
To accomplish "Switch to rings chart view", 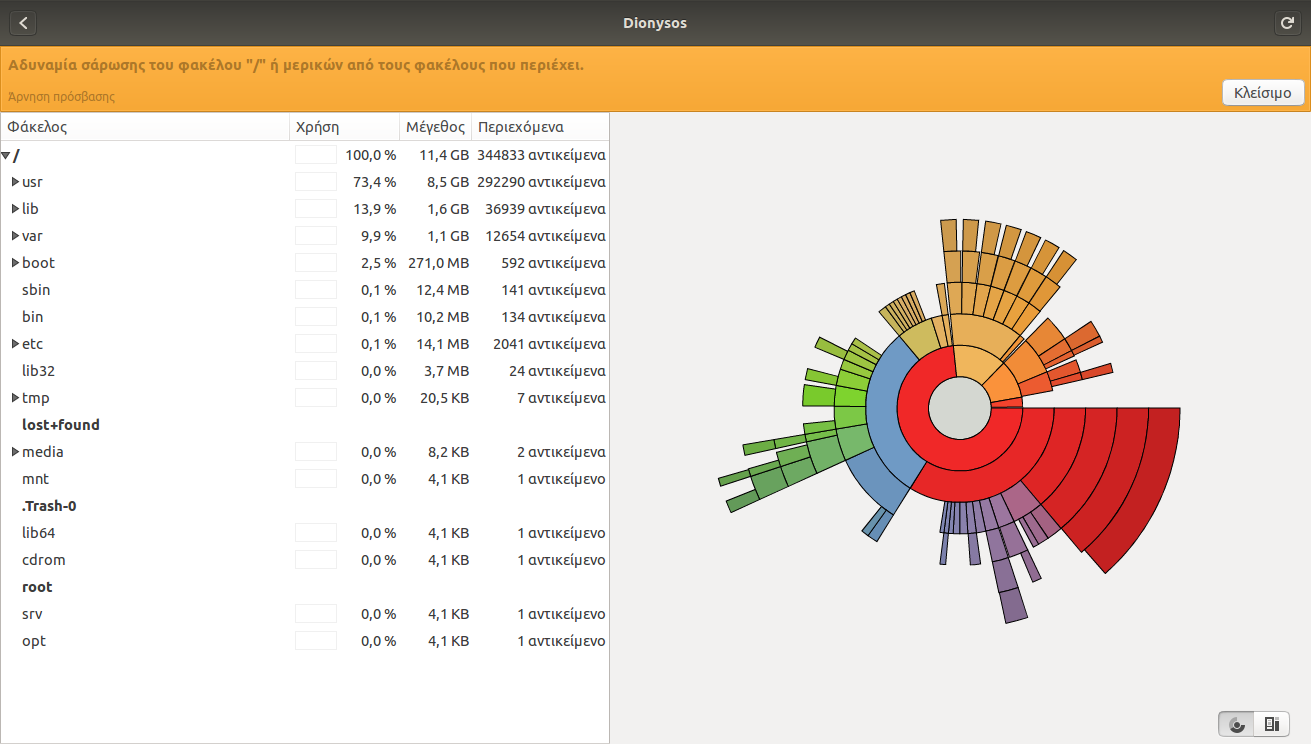I will coord(1237,724).
